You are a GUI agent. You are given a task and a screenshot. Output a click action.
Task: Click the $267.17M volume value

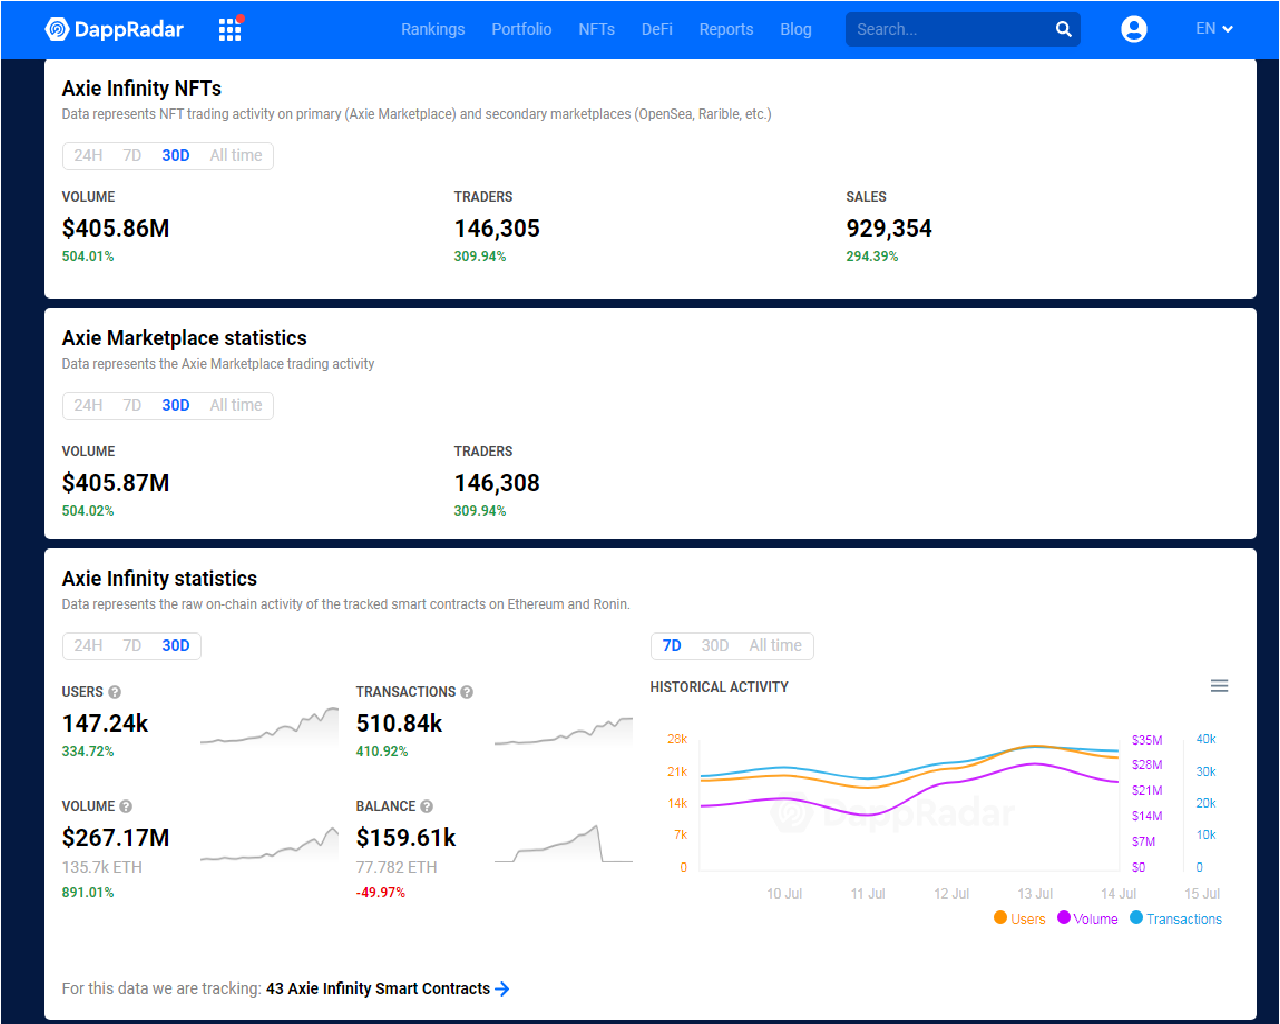[x=116, y=838]
